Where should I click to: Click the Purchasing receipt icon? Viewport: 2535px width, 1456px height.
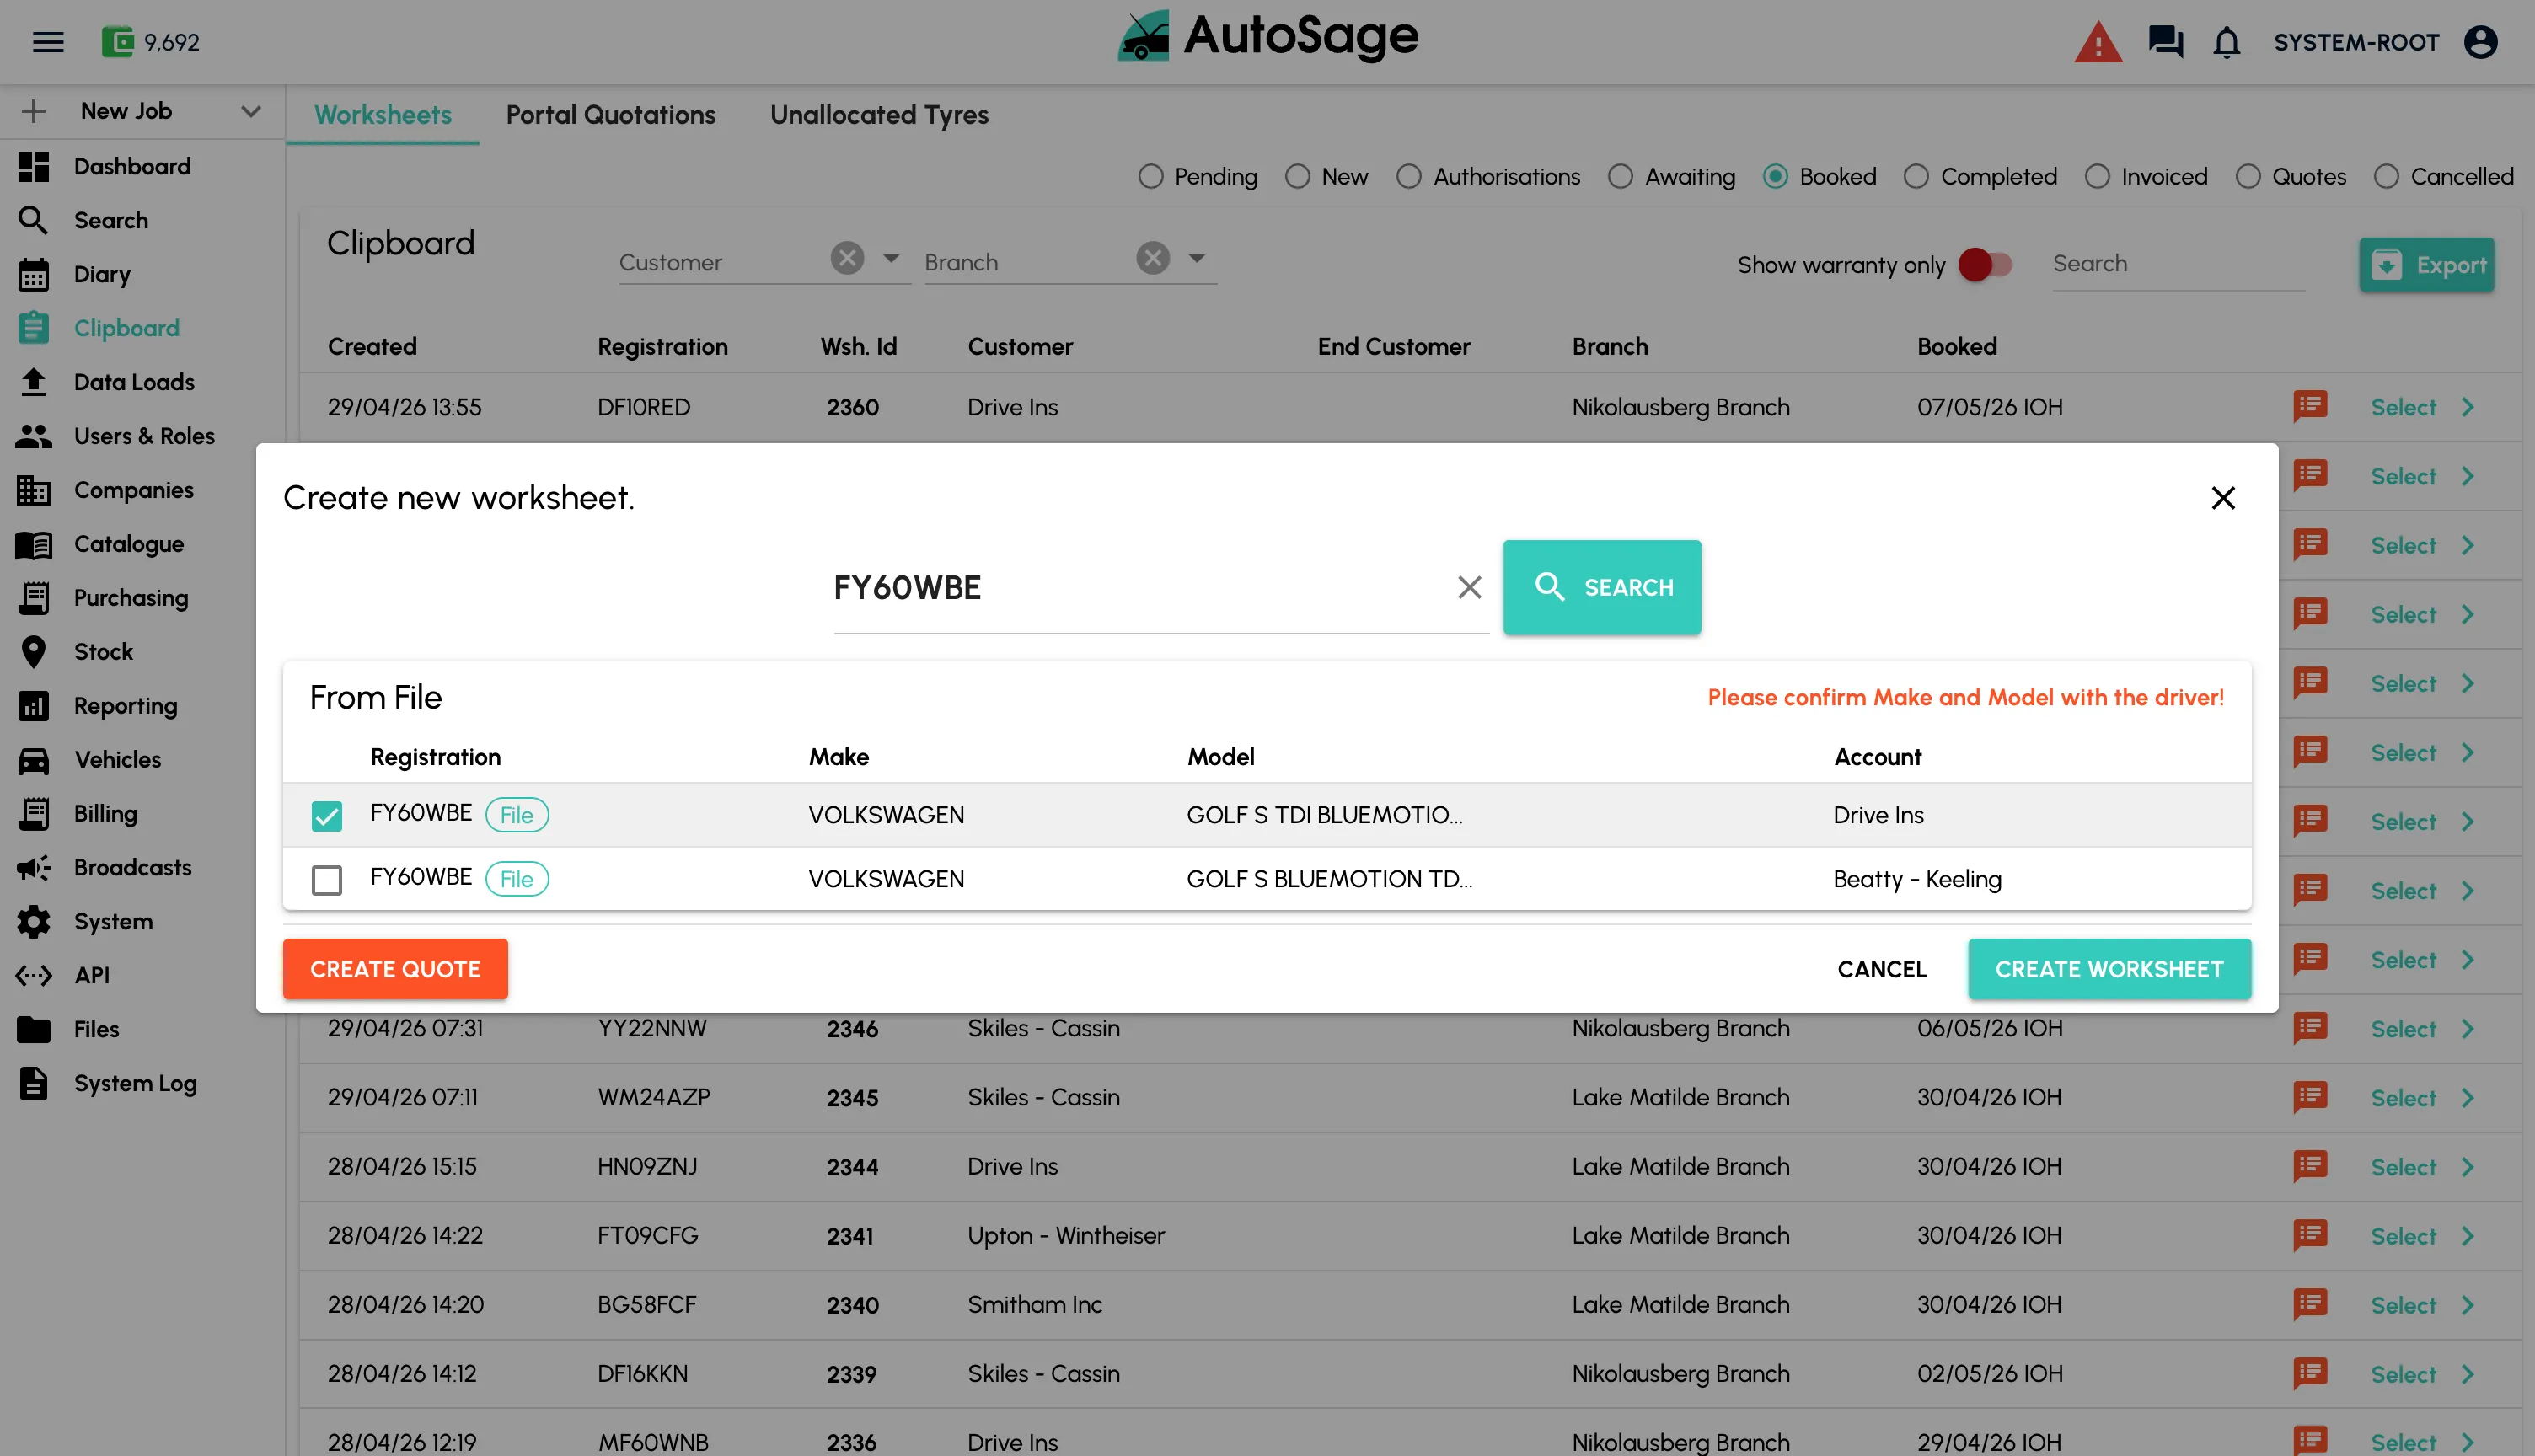tap(34, 598)
